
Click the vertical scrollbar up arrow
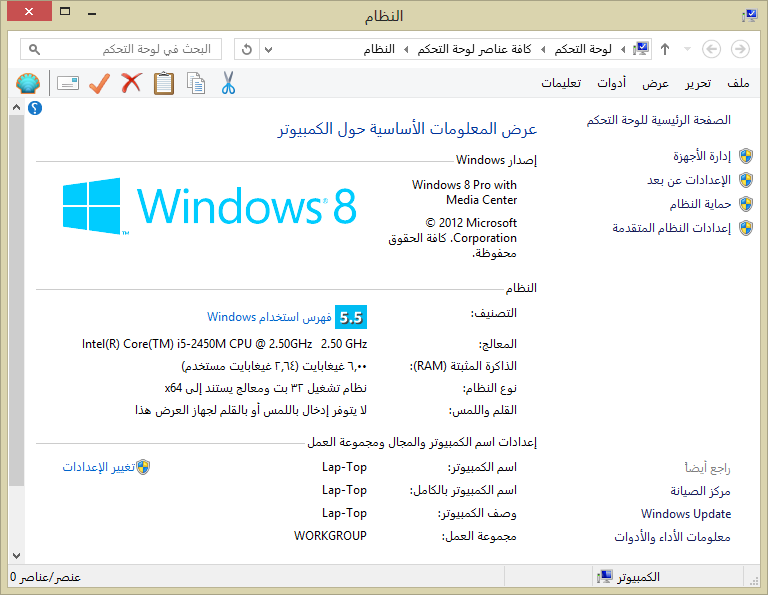(16, 107)
